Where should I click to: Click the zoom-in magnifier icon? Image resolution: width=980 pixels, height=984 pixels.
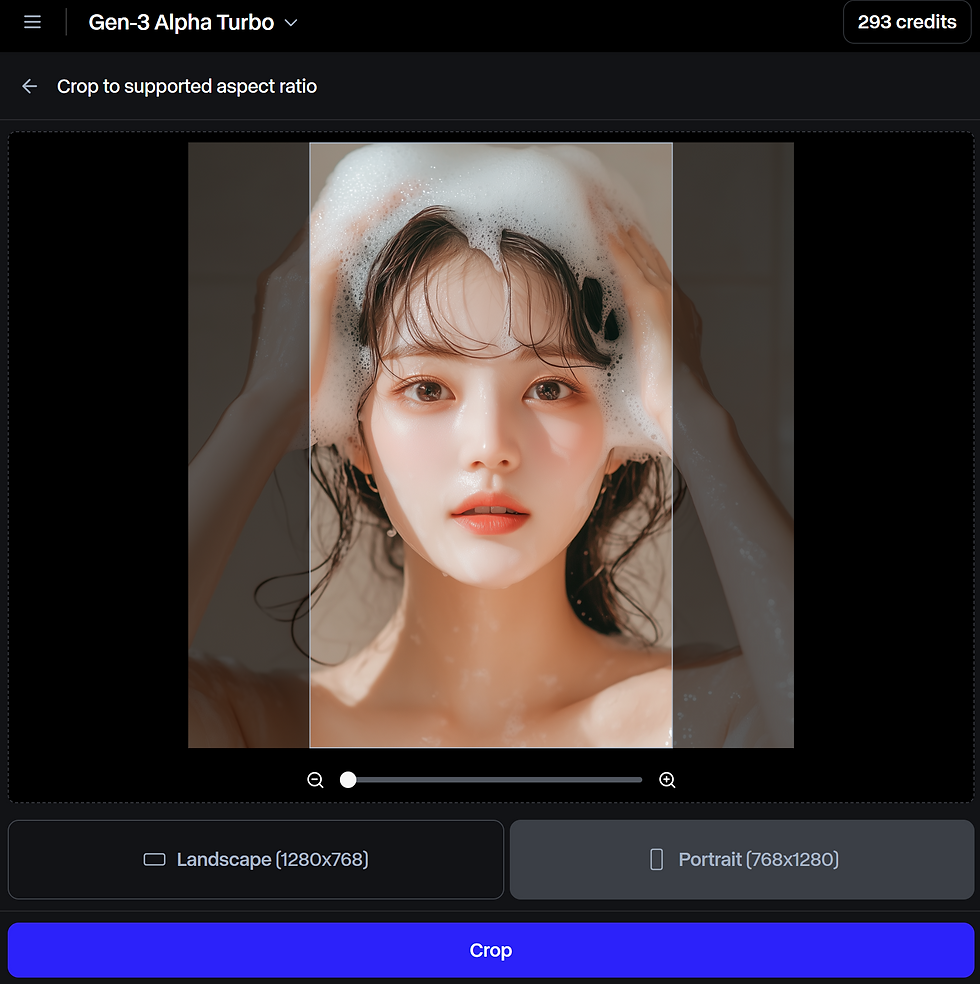click(667, 779)
